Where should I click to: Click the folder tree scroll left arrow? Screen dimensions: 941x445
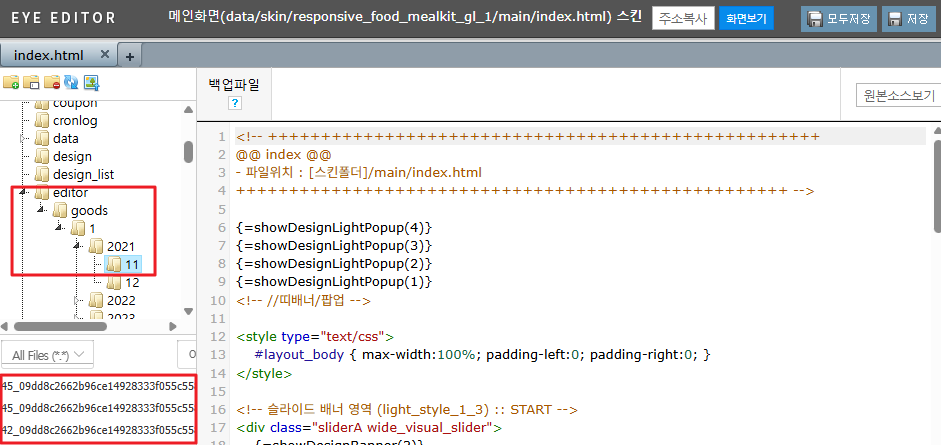[x=5, y=327]
